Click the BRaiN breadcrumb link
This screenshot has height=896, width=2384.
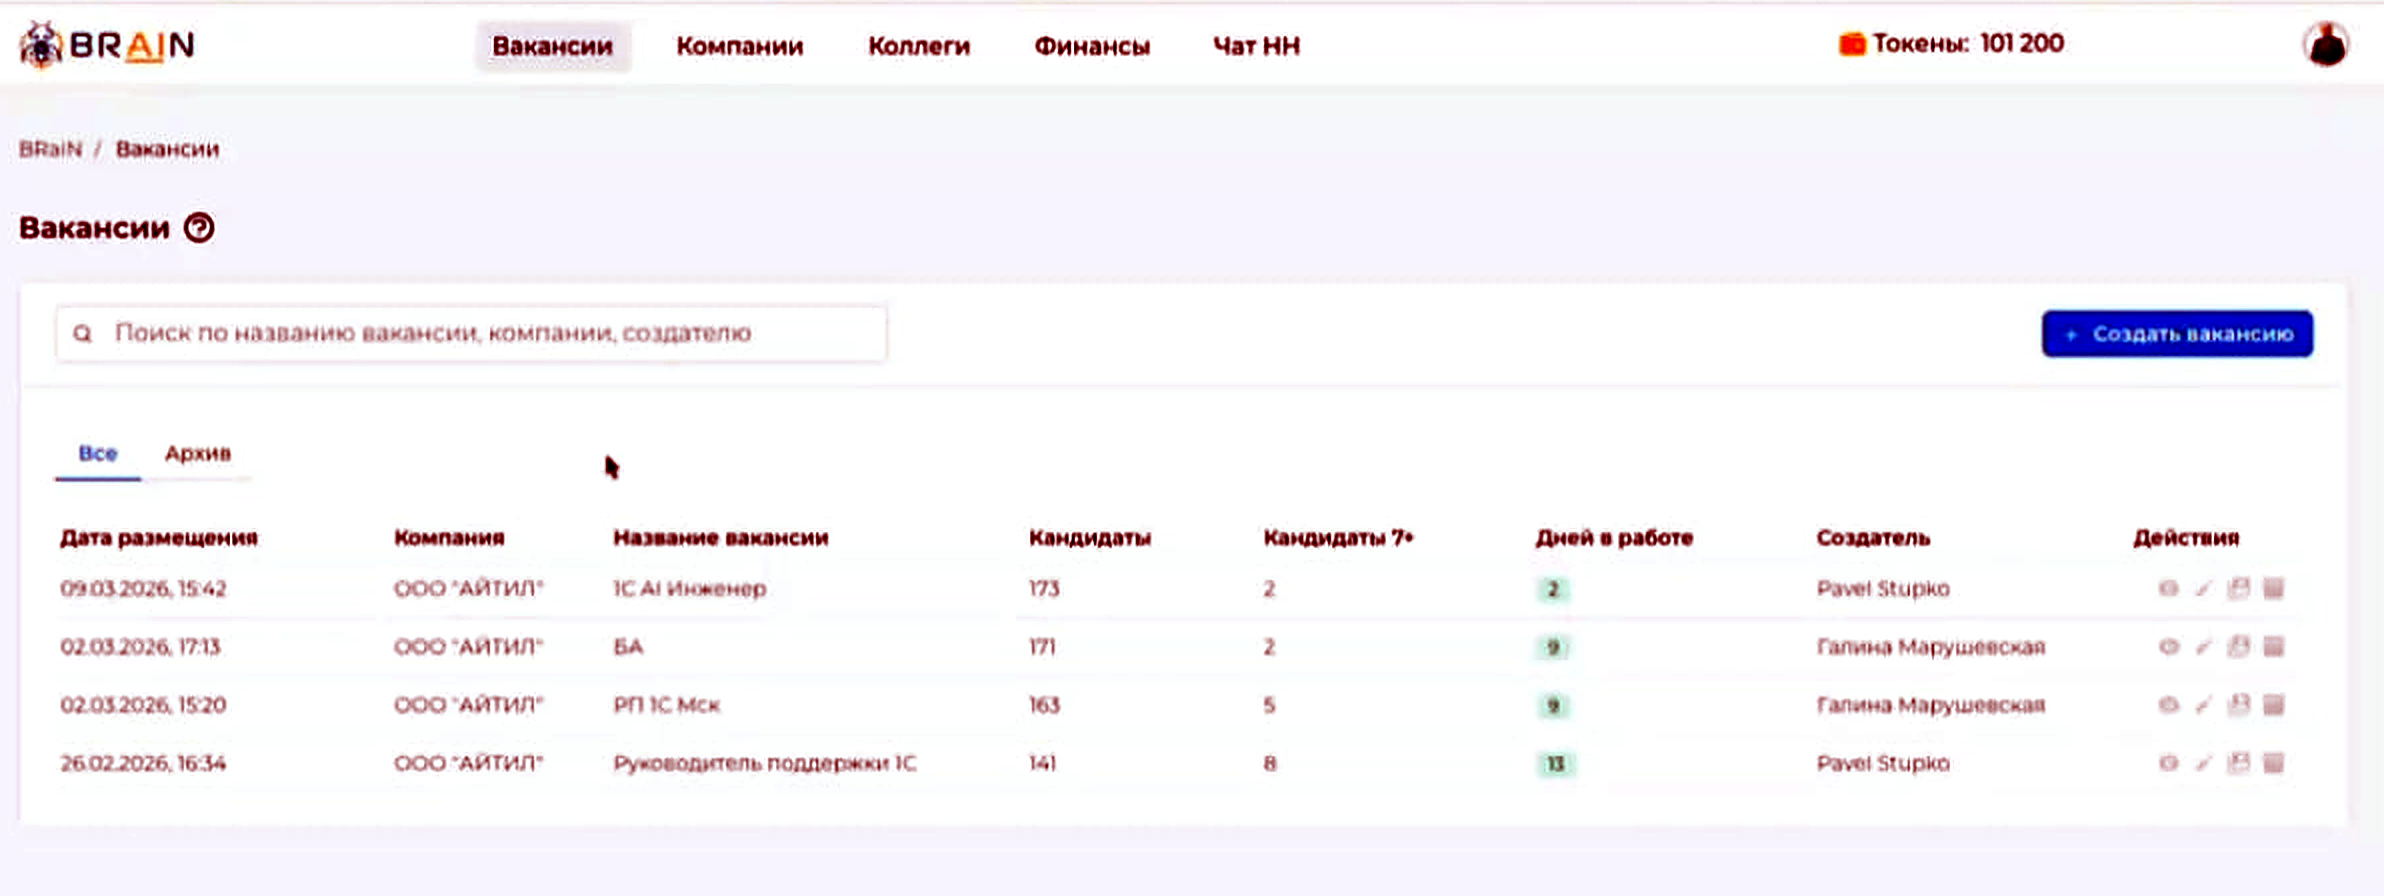click(50, 149)
